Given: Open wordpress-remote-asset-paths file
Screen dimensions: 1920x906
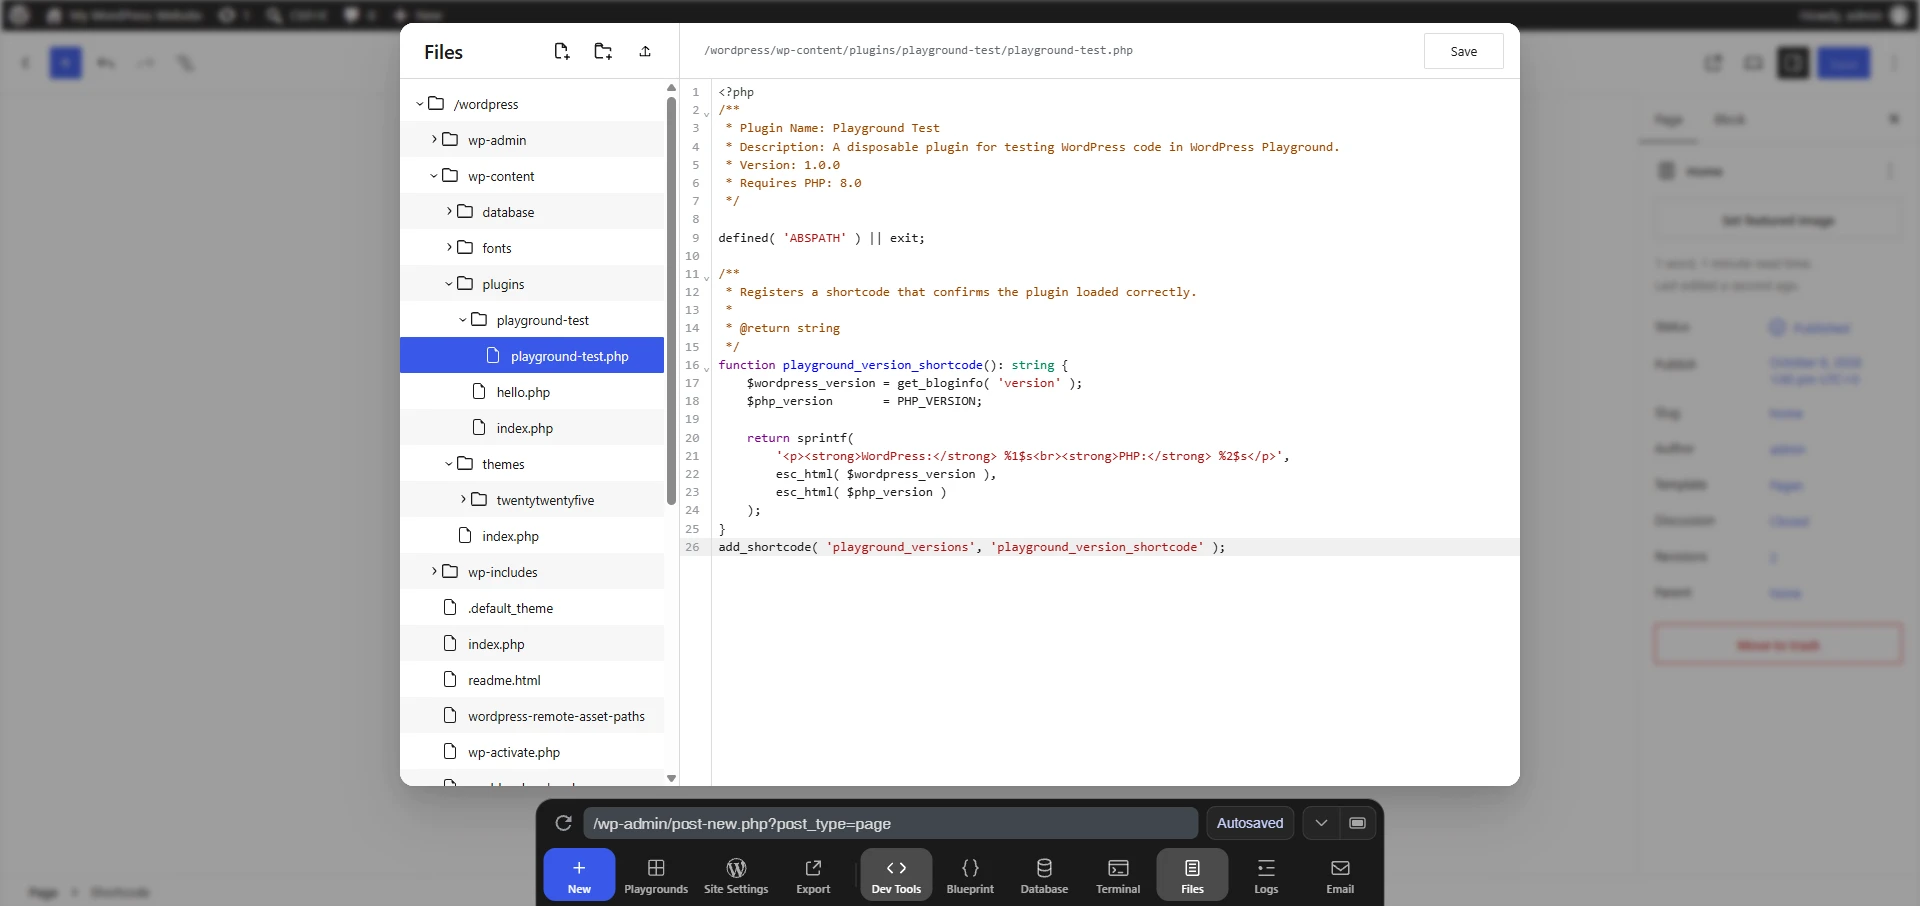Looking at the screenshot, I should pyautogui.click(x=532, y=716).
